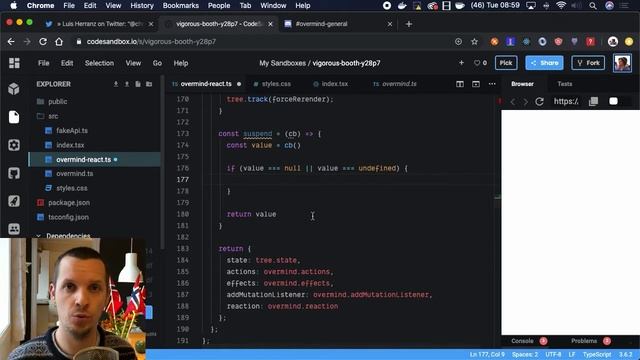
Task: Go to Chrome home page
Action: [59, 42]
